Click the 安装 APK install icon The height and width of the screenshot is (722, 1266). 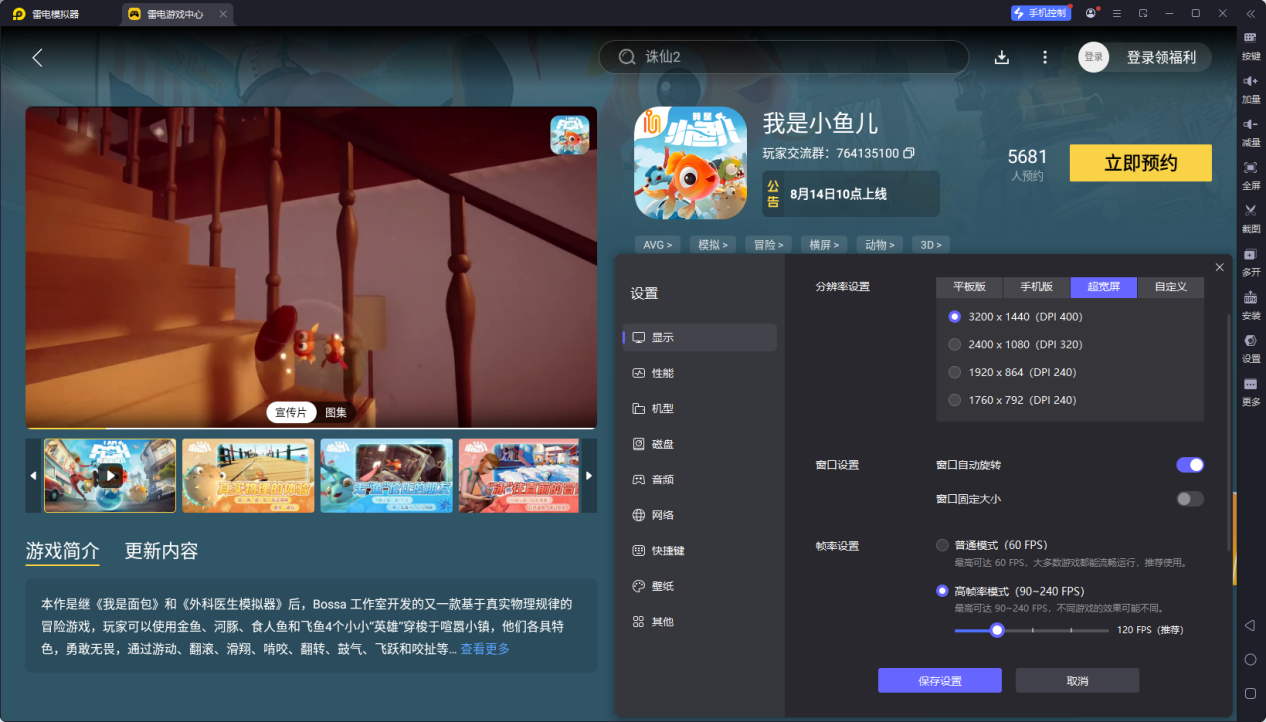point(1250,297)
